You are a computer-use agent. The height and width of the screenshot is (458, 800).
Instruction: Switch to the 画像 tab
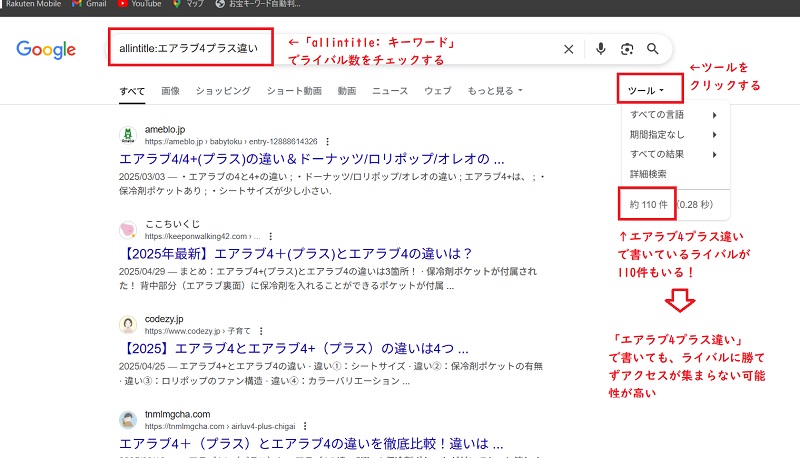point(170,91)
